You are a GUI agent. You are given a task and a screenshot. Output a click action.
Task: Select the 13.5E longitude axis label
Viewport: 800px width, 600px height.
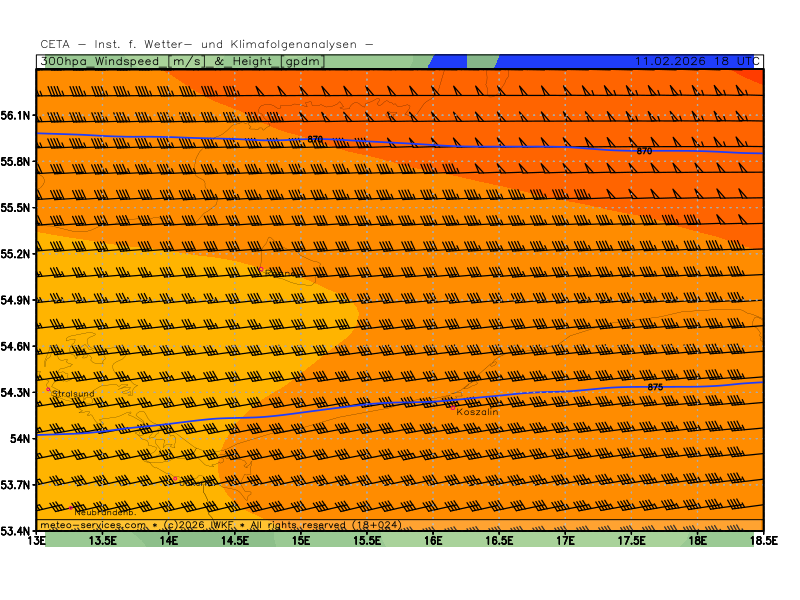tap(103, 541)
